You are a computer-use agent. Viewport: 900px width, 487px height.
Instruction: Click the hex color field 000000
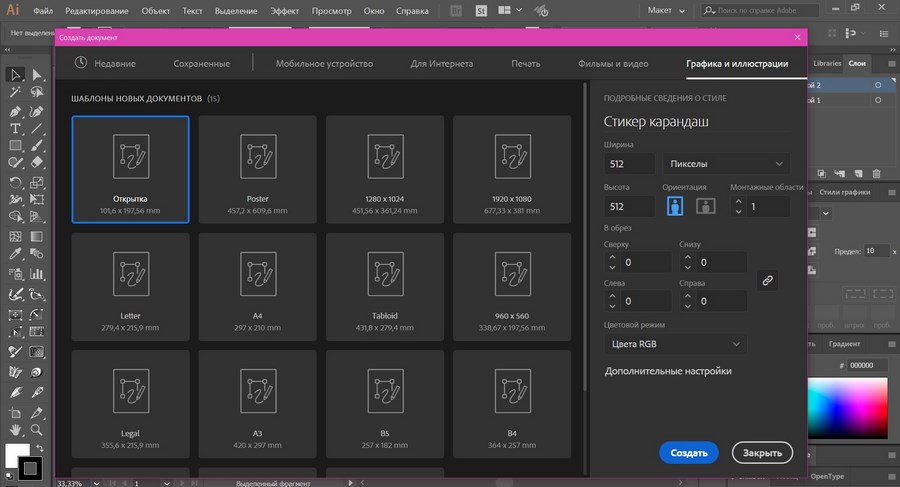click(867, 365)
